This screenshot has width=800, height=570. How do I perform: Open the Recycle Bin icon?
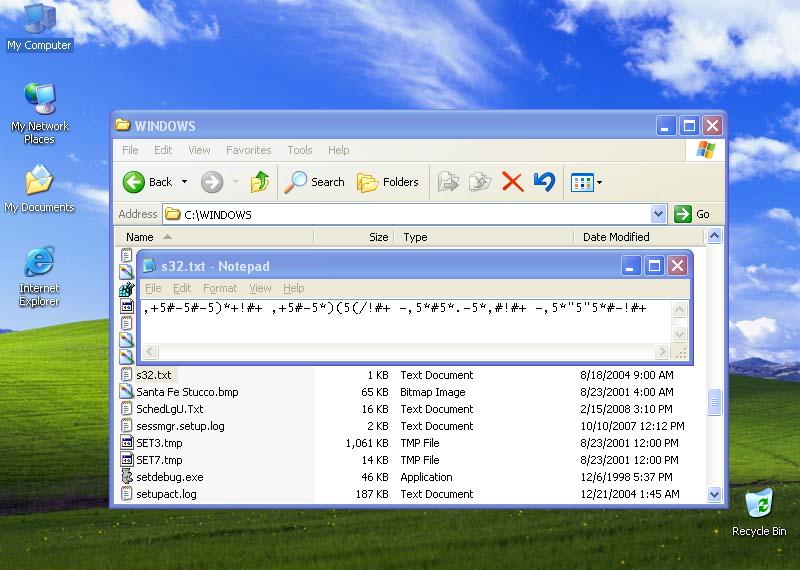(x=759, y=512)
